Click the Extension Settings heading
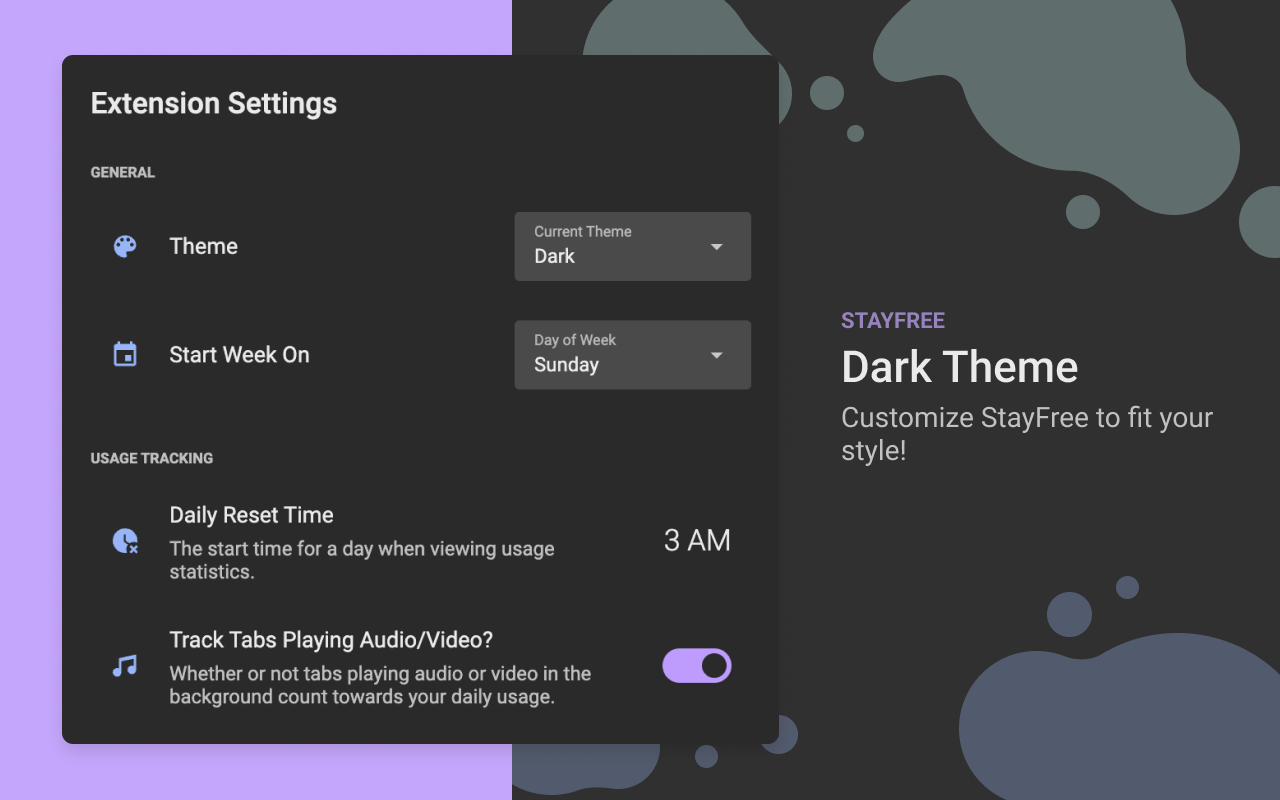Viewport: 1280px width, 800px height. [214, 103]
